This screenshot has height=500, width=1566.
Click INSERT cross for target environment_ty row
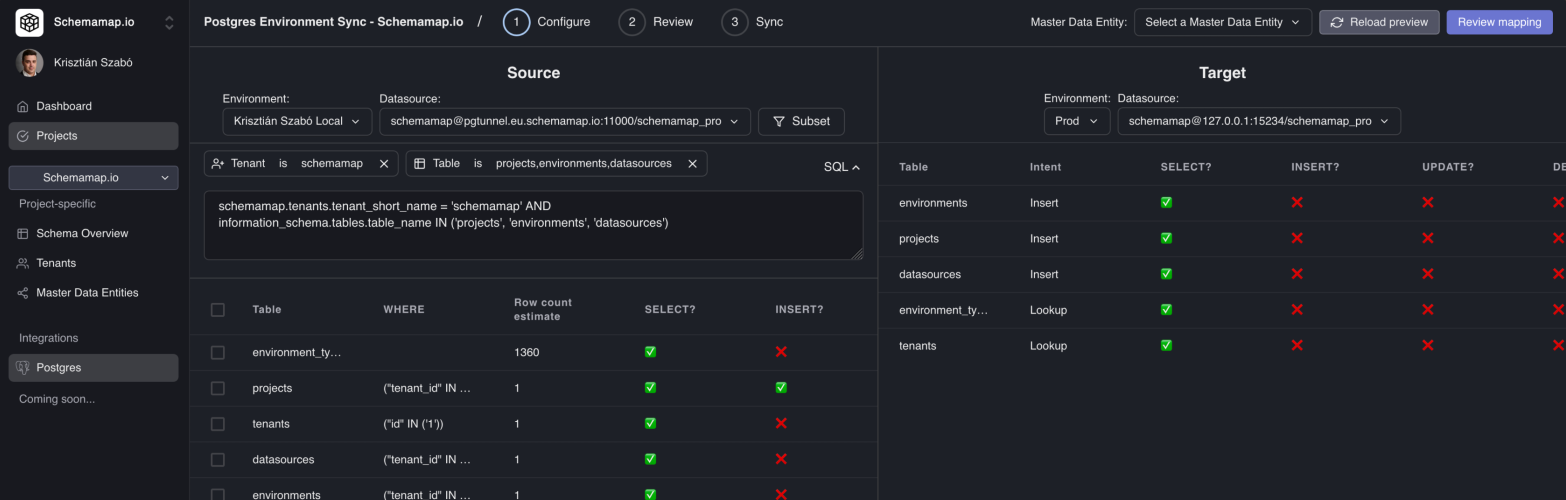pos(1297,310)
